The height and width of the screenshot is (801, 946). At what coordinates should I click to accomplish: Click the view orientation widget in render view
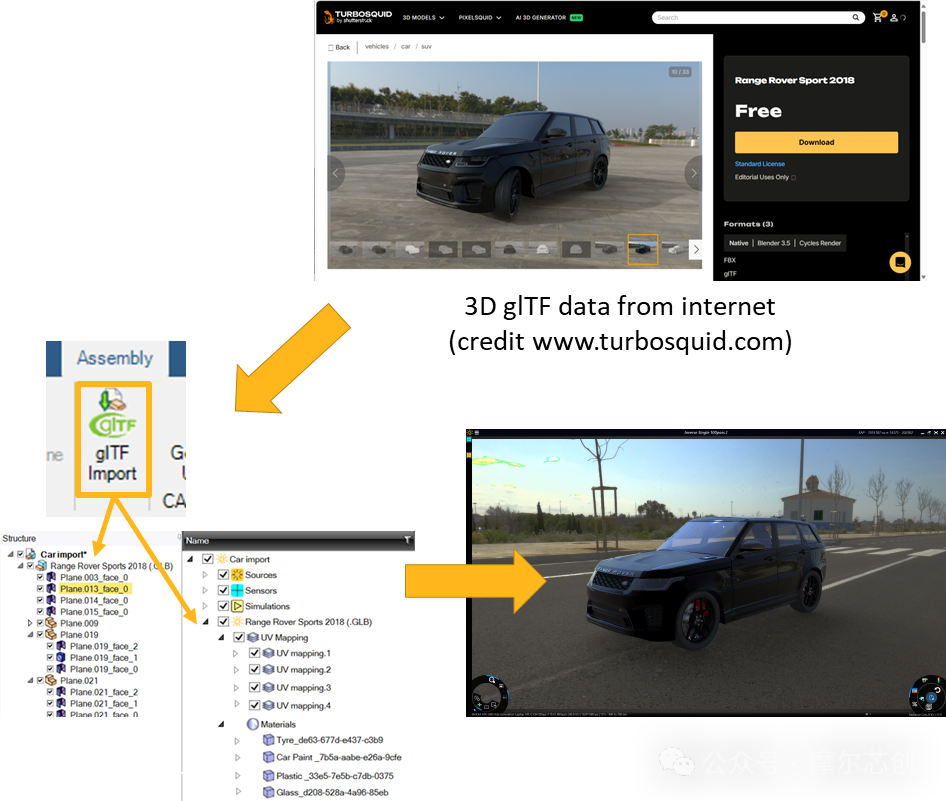tap(927, 695)
